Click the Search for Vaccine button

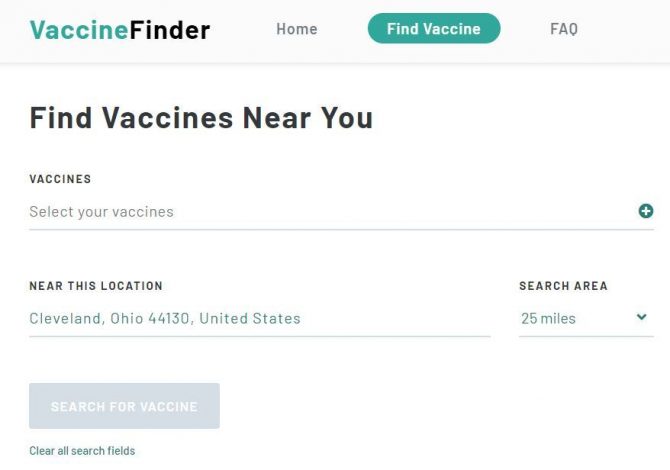pyautogui.click(x=124, y=406)
